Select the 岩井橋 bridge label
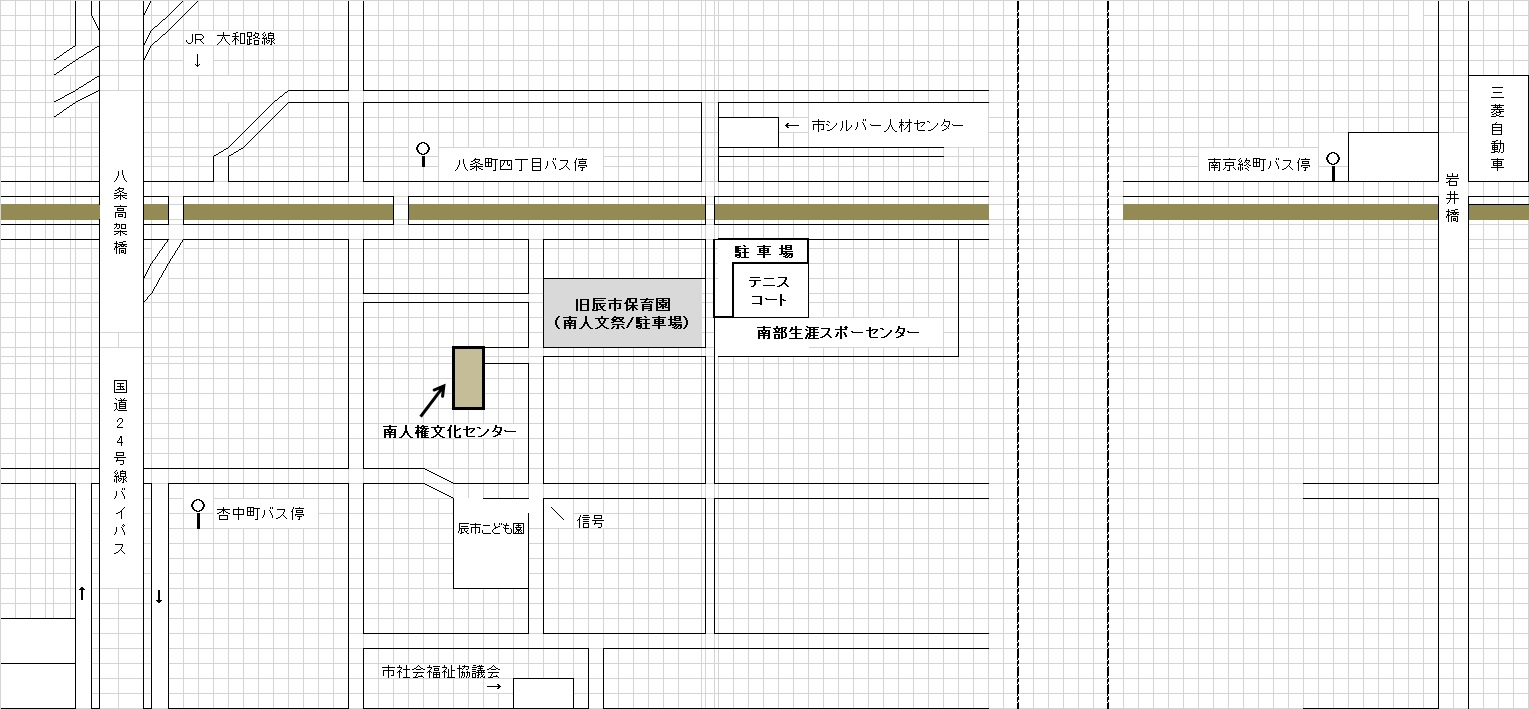The image size is (1529, 709). pyautogui.click(x=1452, y=197)
